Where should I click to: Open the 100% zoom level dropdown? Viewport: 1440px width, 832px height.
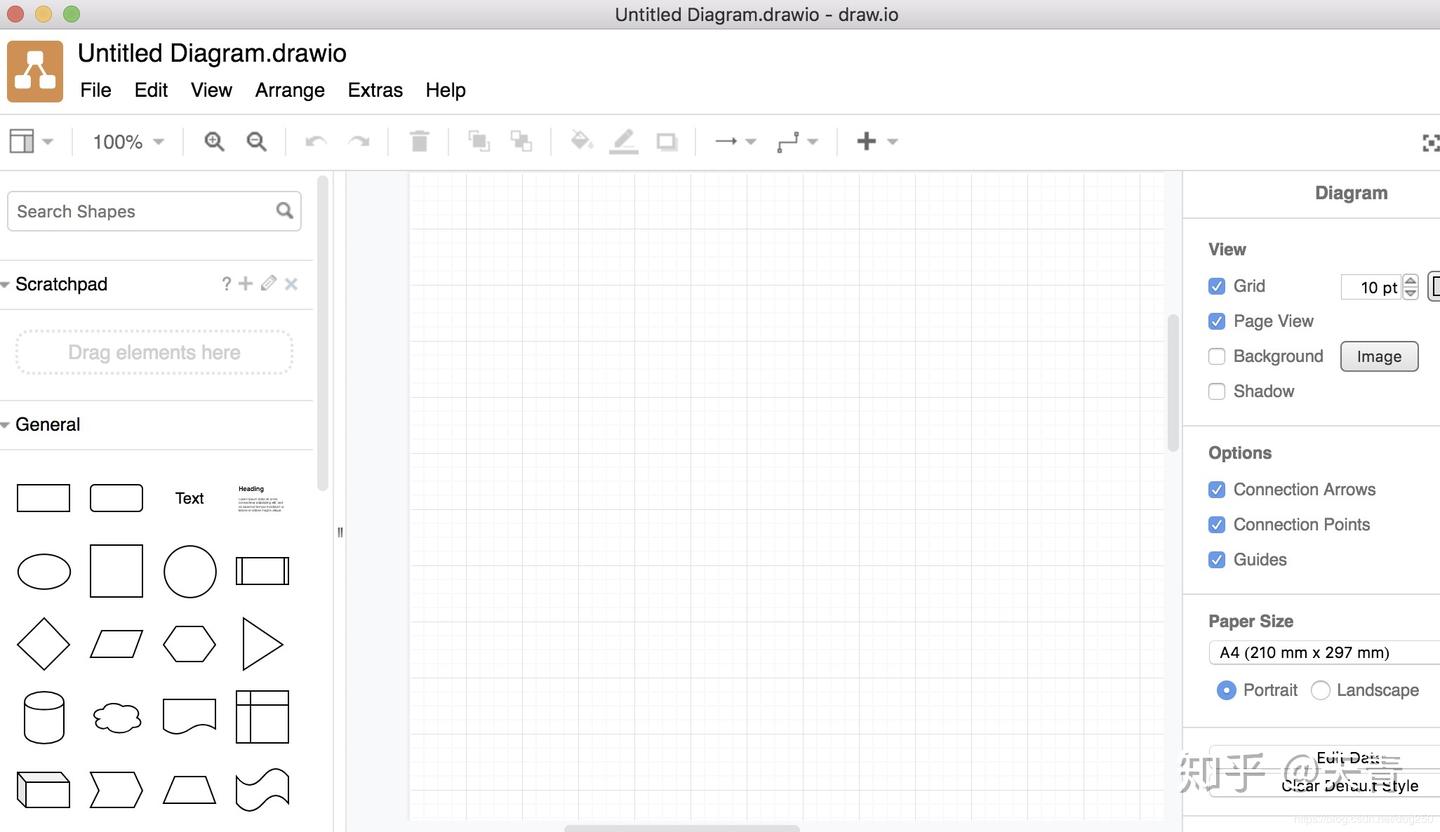pos(128,142)
